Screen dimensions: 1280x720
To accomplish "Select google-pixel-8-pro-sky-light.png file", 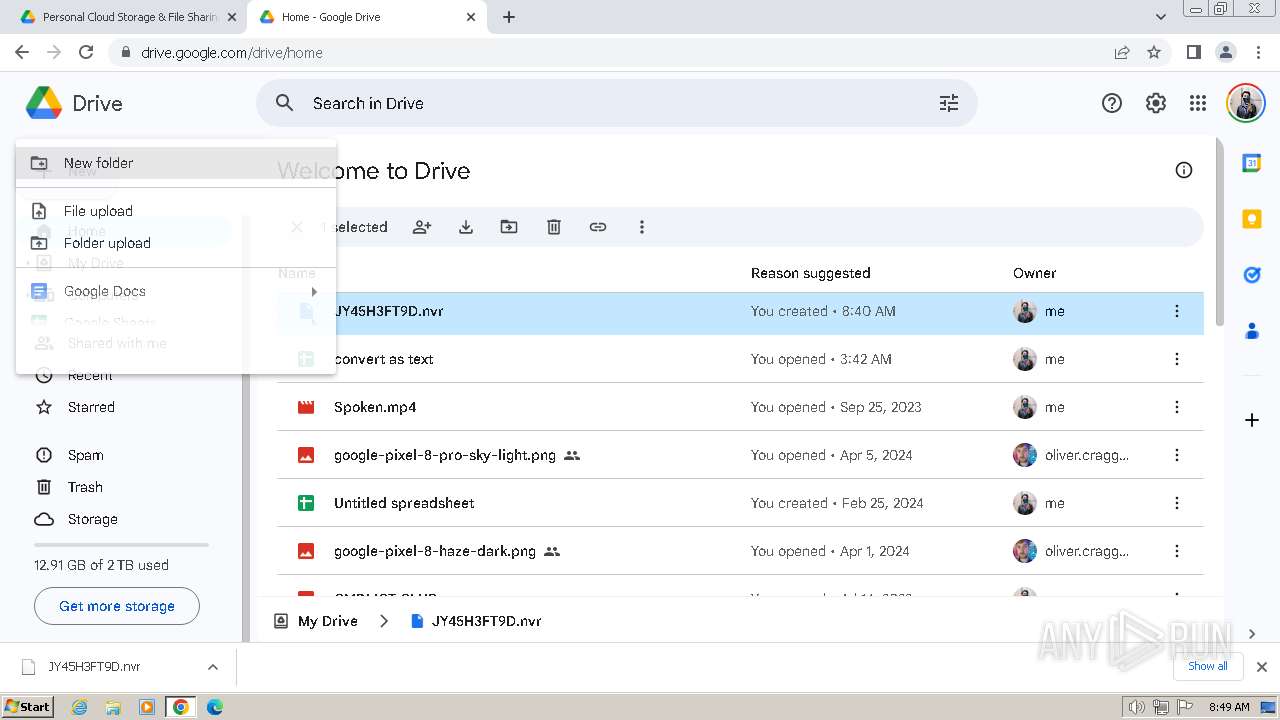I will coord(740,455).
